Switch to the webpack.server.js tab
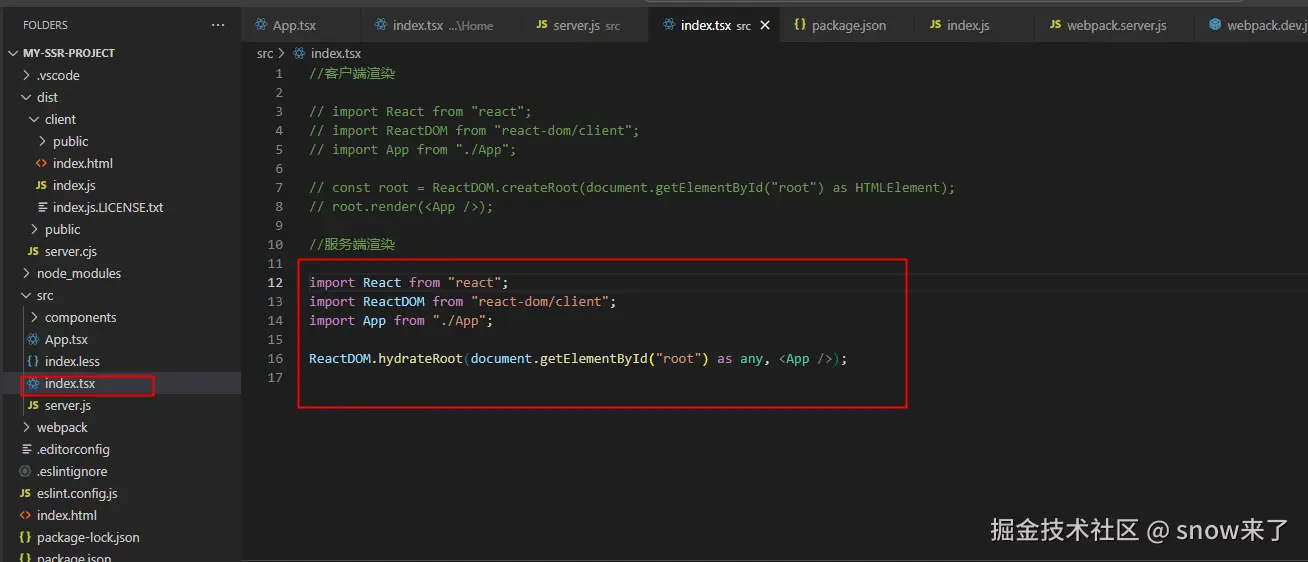Viewport: 1308px width, 562px height. click(1116, 25)
